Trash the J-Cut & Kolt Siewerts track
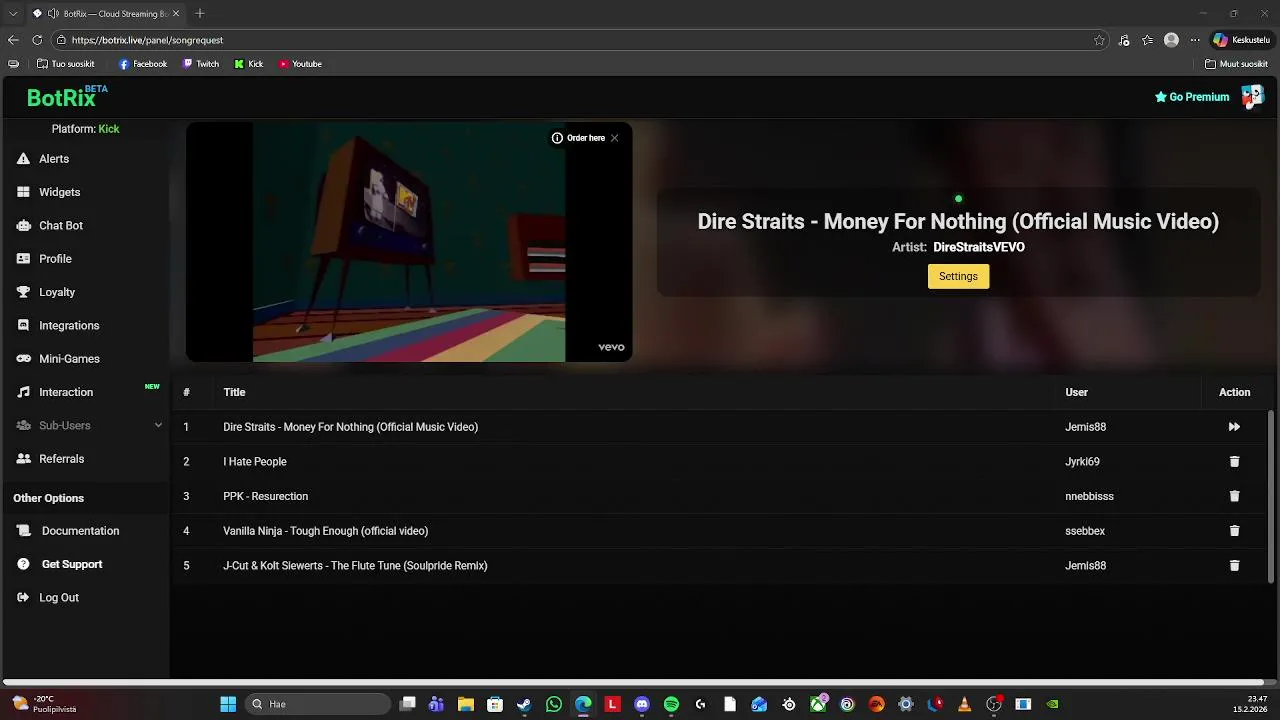Screen dimensions: 1280x720 pos(1234,566)
